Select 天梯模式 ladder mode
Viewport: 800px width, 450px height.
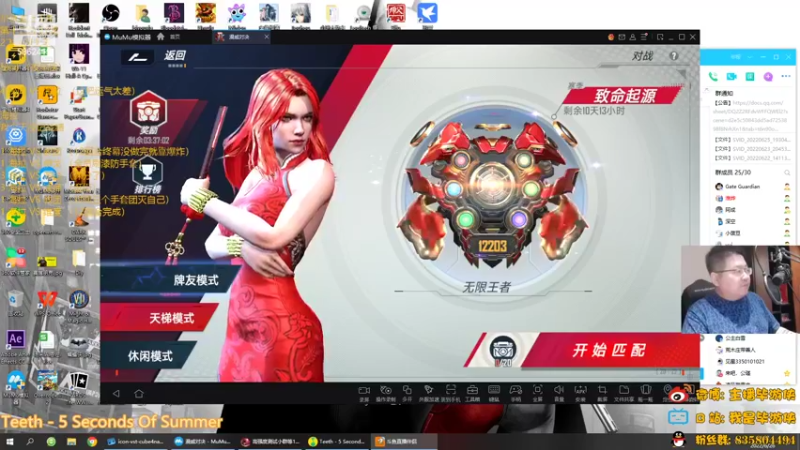(x=171, y=318)
